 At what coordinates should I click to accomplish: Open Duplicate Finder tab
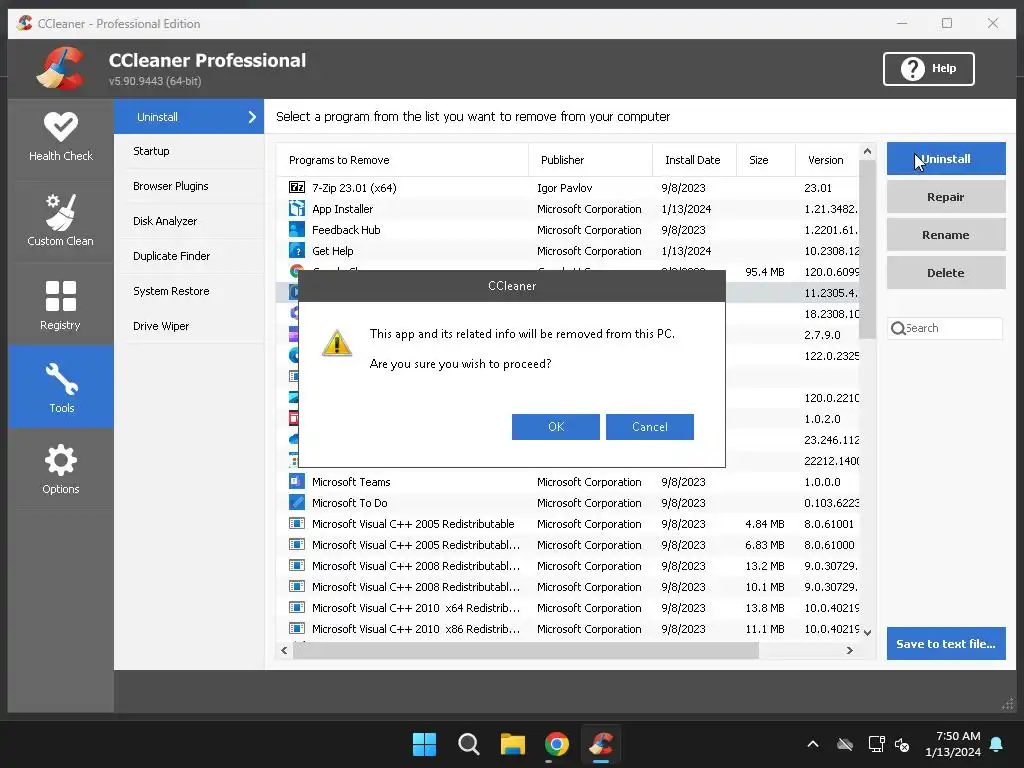(189, 256)
